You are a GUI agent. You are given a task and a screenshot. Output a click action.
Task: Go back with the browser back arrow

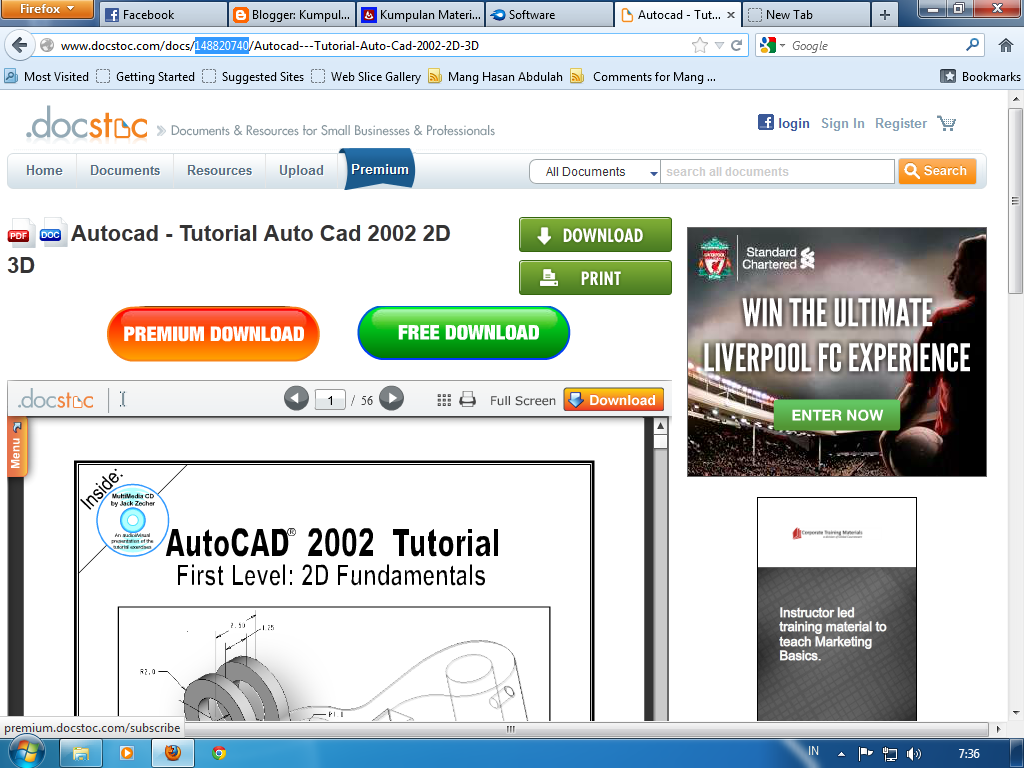19,45
